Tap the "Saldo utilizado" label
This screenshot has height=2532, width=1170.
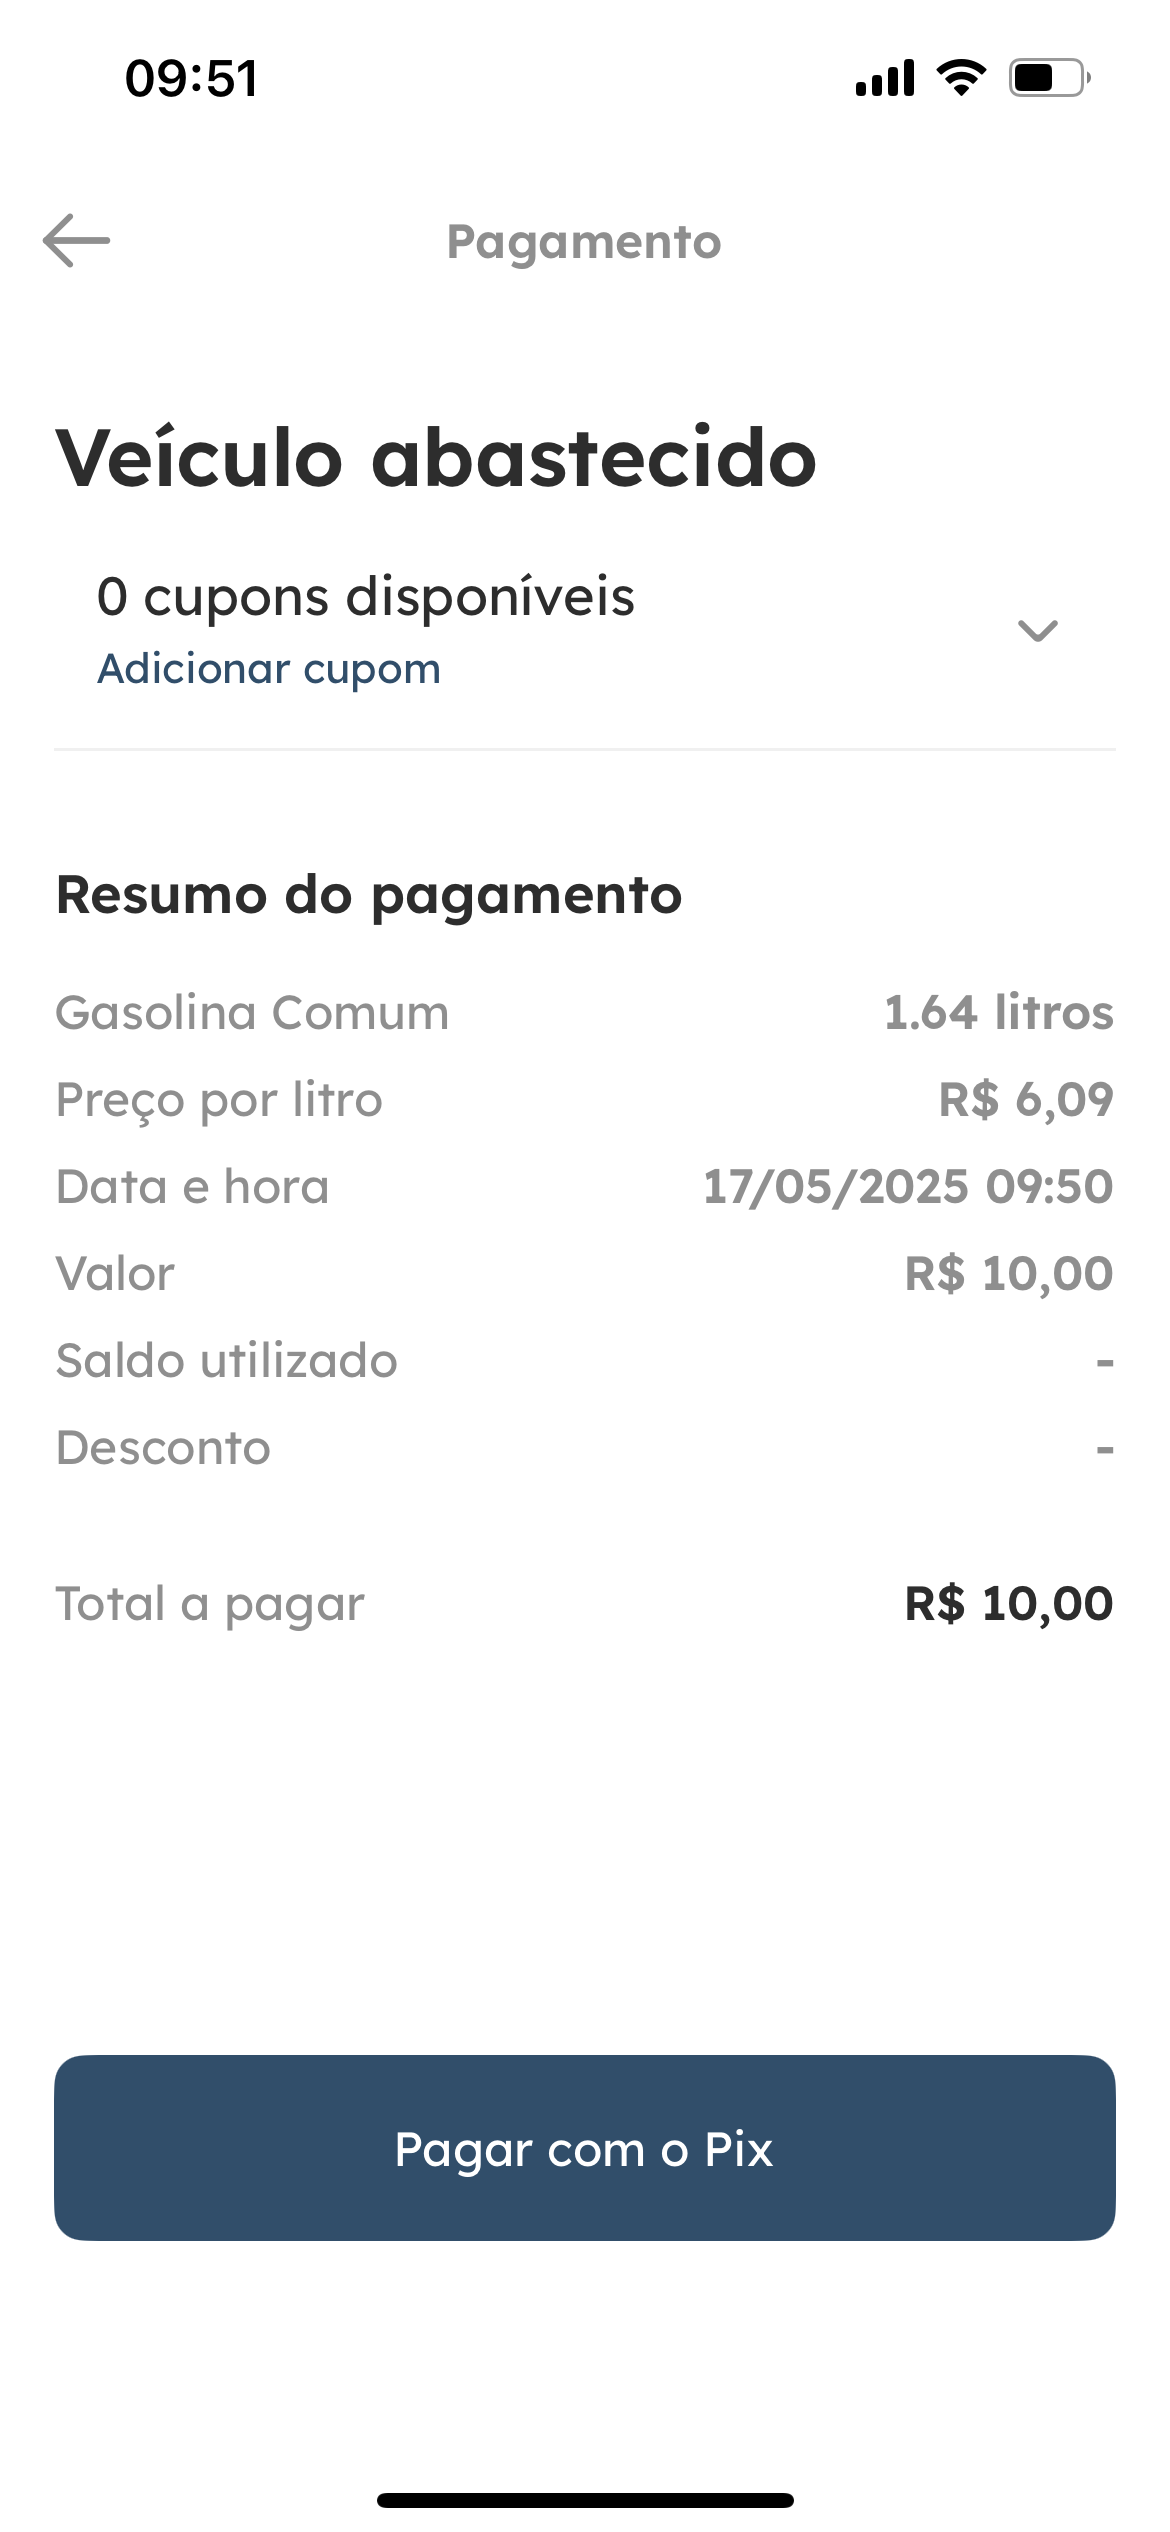[227, 1361]
